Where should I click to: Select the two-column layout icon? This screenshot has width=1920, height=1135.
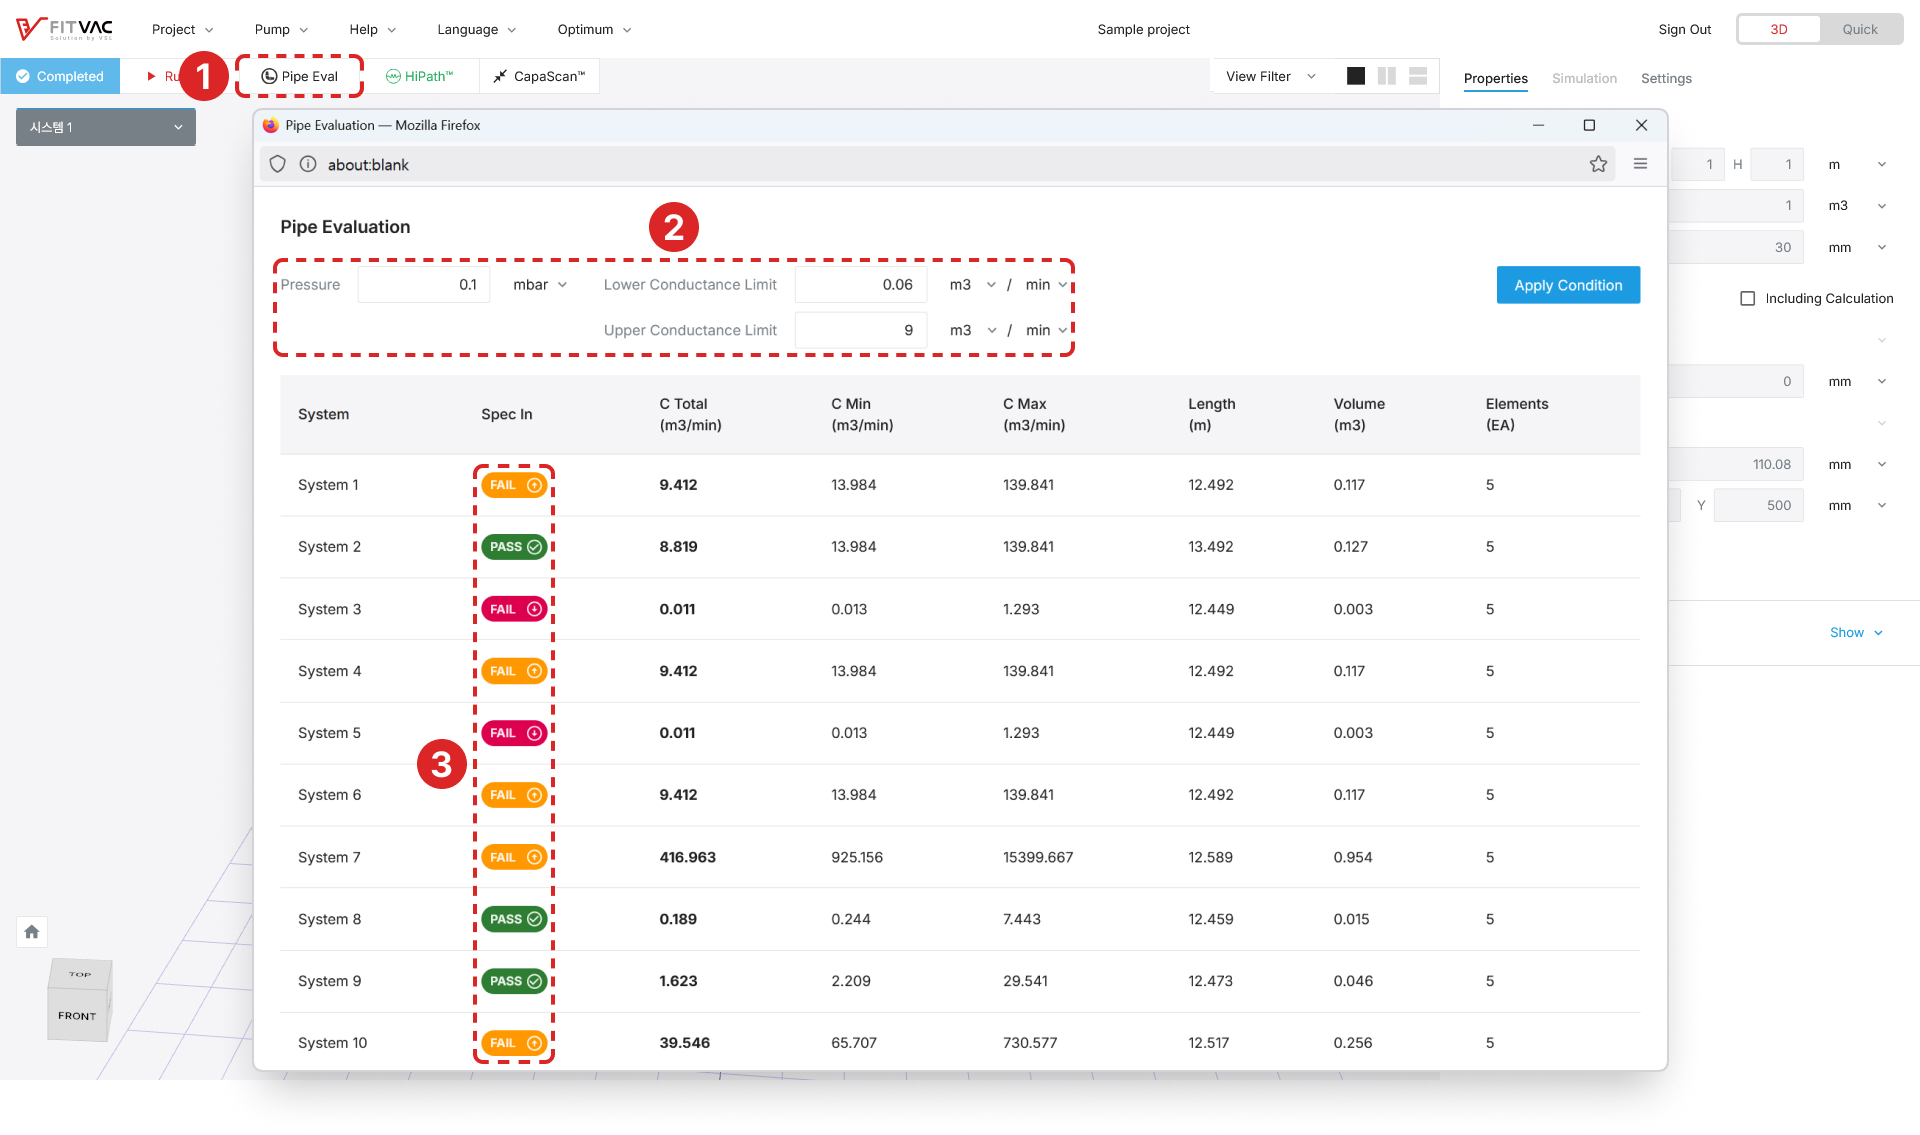point(1386,76)
